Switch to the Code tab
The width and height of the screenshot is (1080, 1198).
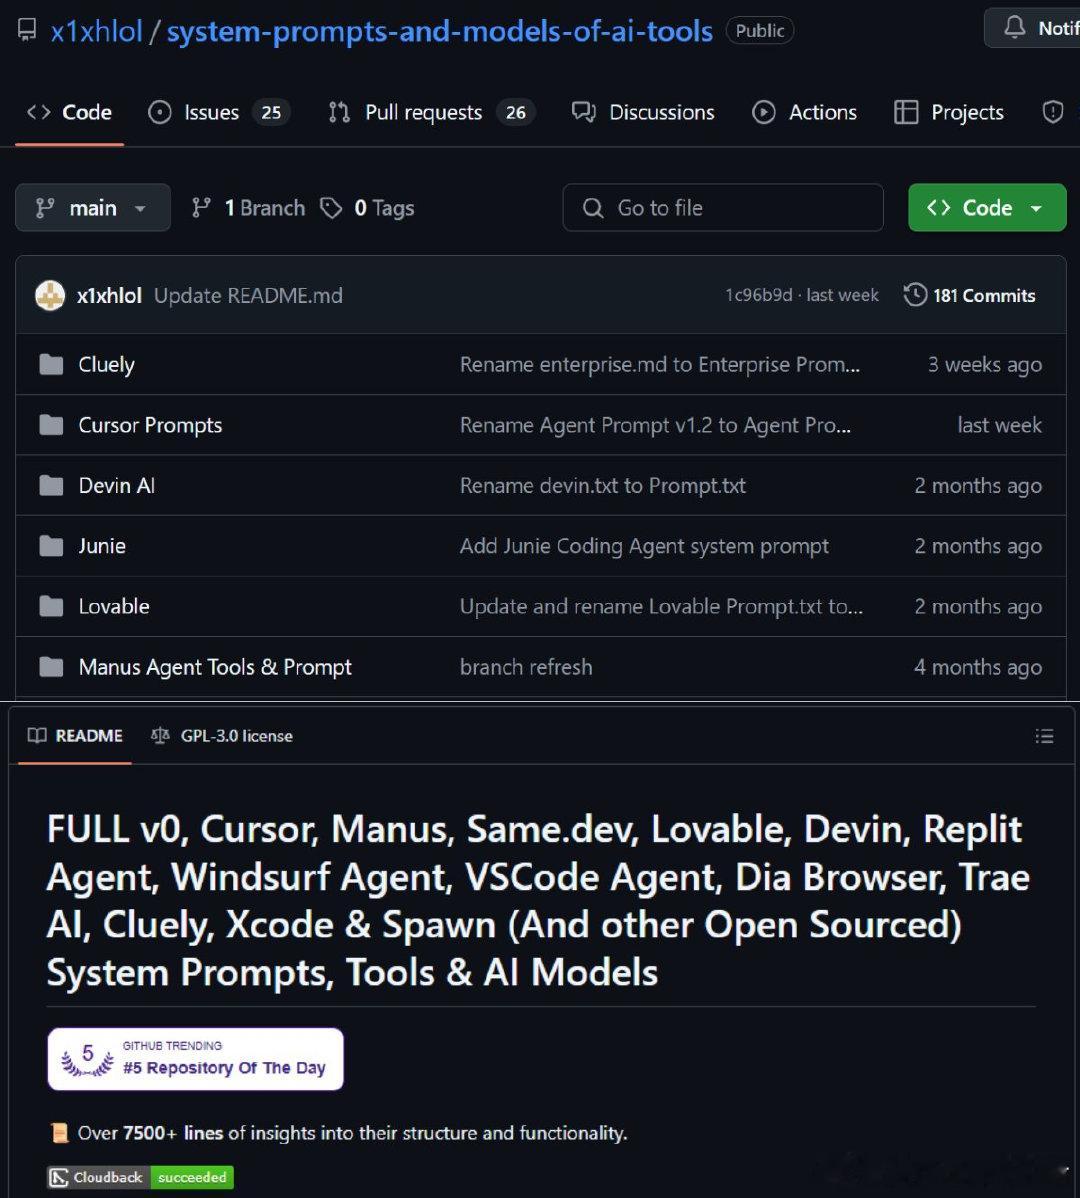(70, 112)
